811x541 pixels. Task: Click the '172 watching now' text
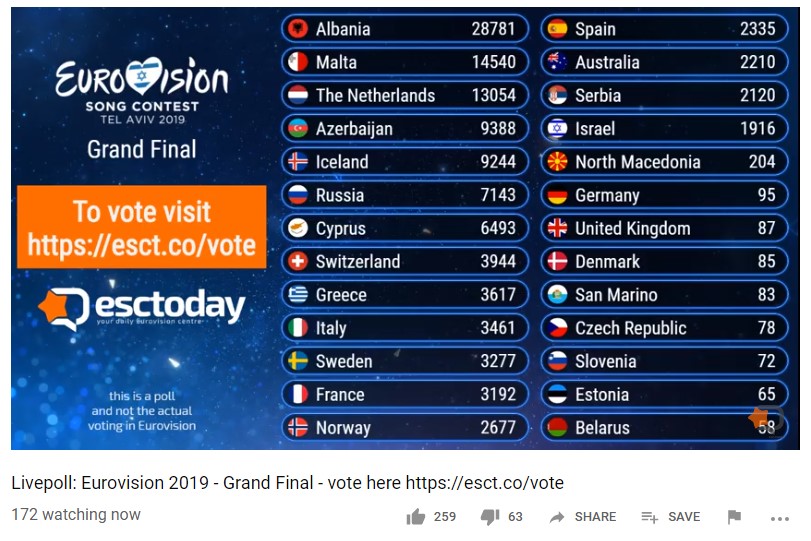pyautogui.click(x=76, y=515)
